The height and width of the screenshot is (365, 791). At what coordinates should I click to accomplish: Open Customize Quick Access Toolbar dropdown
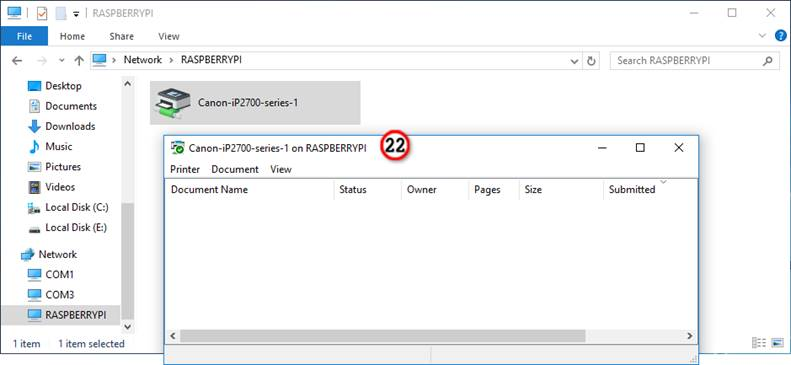pos(76,14)
